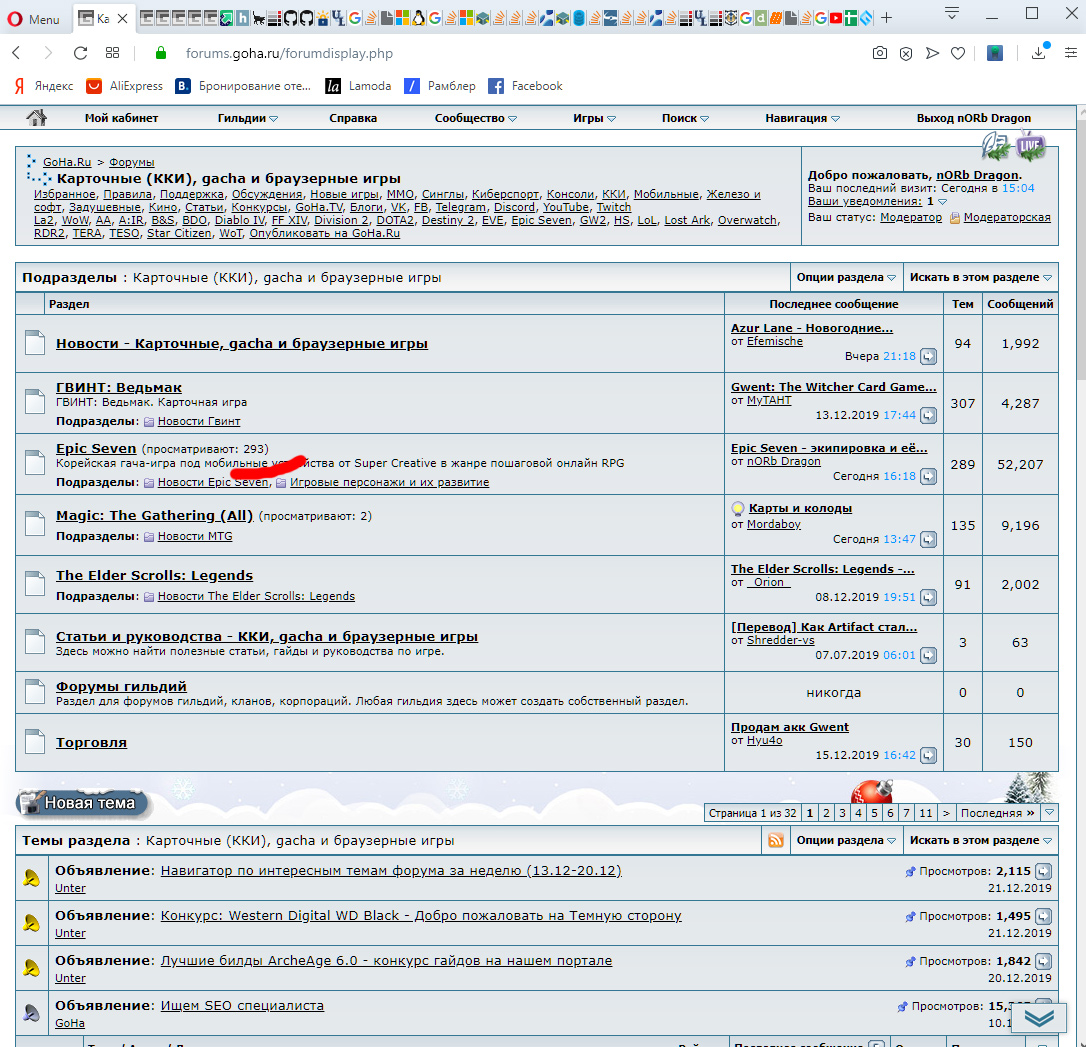Open the page-jump arrow after Последняя

click(x=1050, y=813)
